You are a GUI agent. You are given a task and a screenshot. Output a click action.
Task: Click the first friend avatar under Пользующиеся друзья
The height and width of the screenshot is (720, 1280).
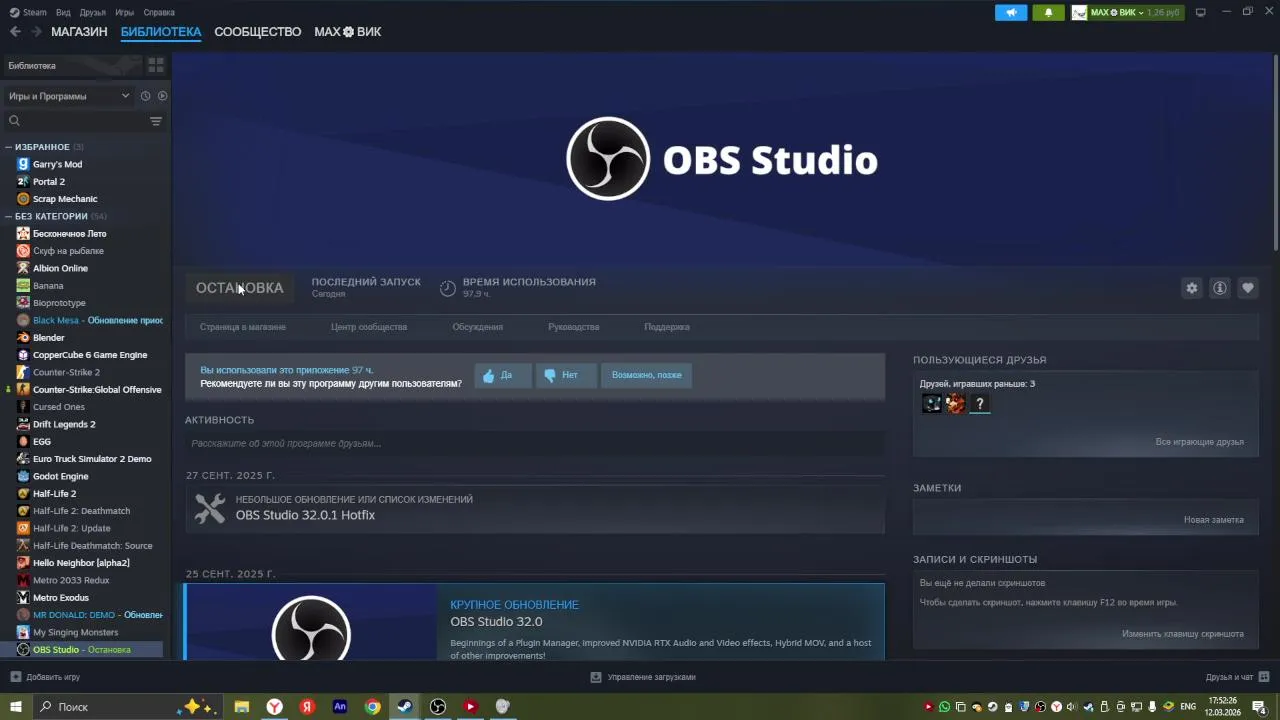[x=932, y=404]
